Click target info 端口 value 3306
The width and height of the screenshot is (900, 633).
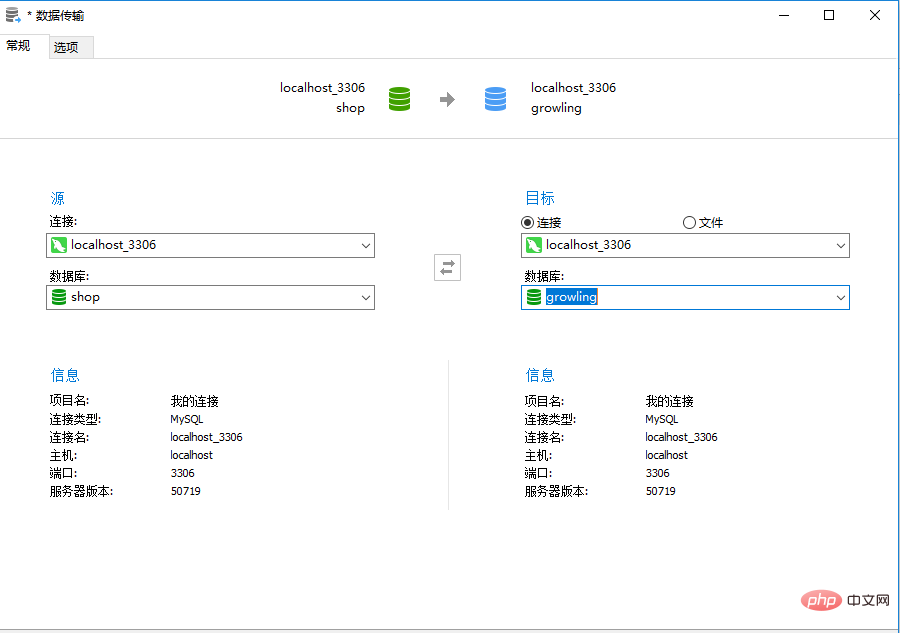click(657, 473)
